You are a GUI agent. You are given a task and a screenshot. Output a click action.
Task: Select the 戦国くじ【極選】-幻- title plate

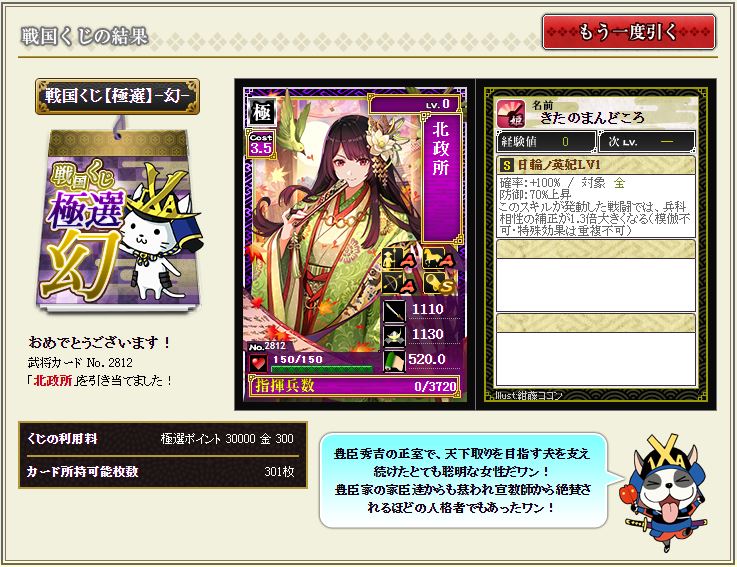coord(118,96)
